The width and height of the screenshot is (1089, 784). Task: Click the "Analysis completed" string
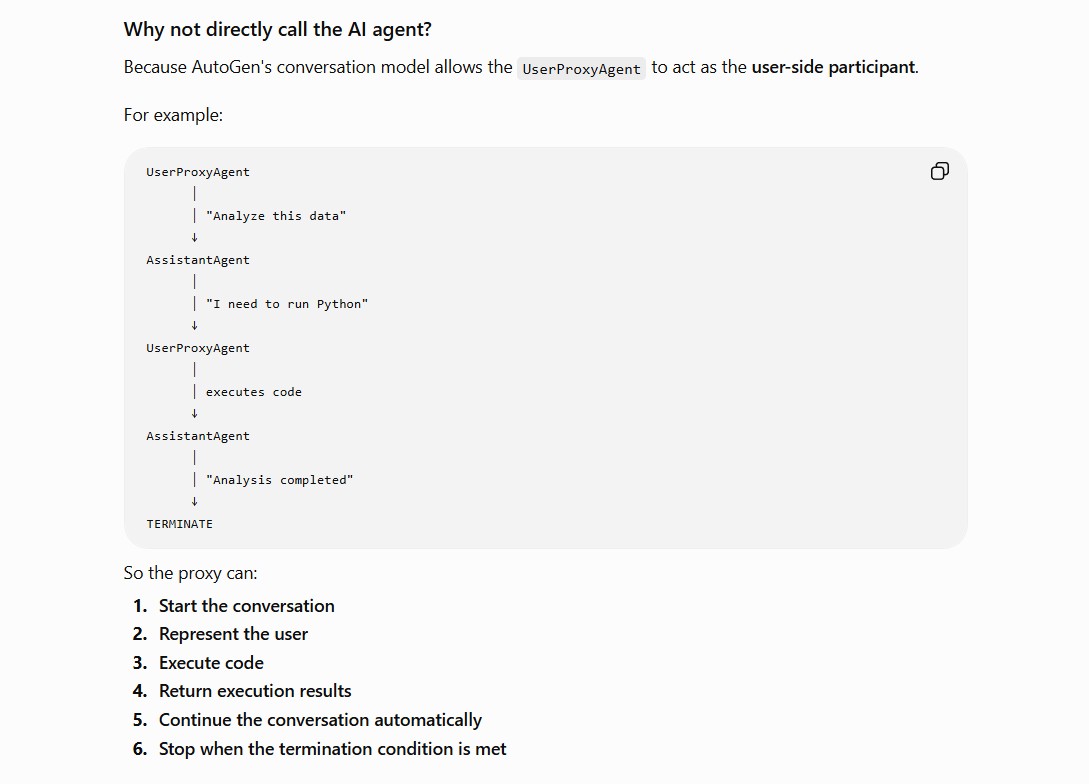(279, 480)
